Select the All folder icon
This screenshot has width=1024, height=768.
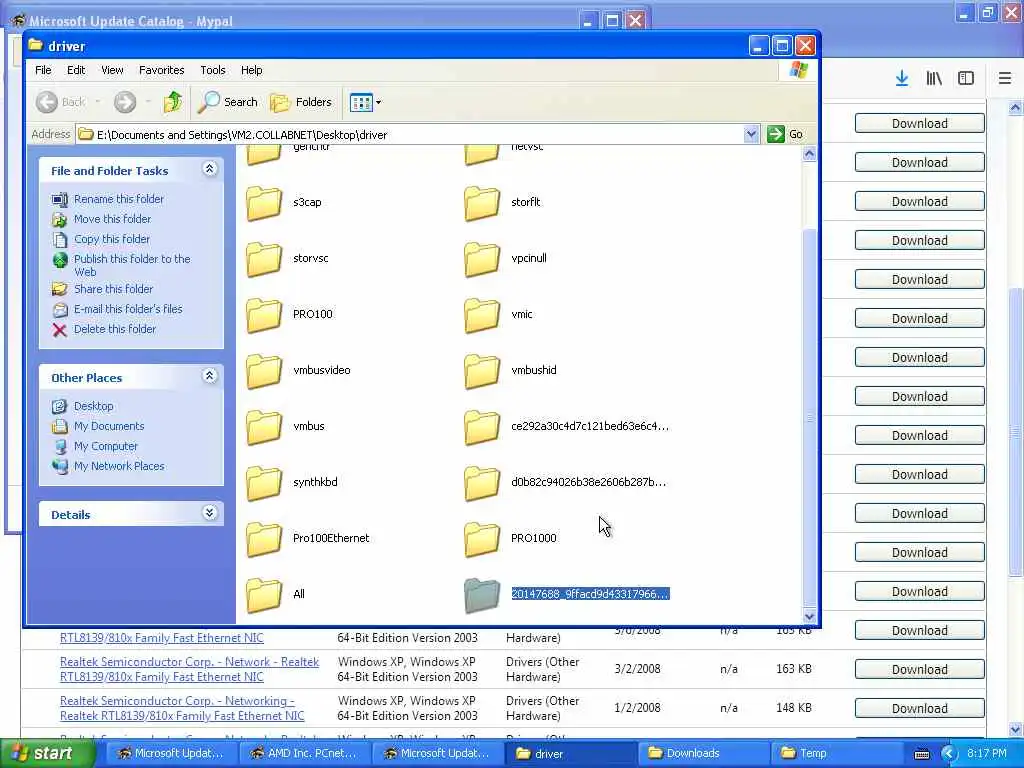pyautogui.click(x=264, y=595)
